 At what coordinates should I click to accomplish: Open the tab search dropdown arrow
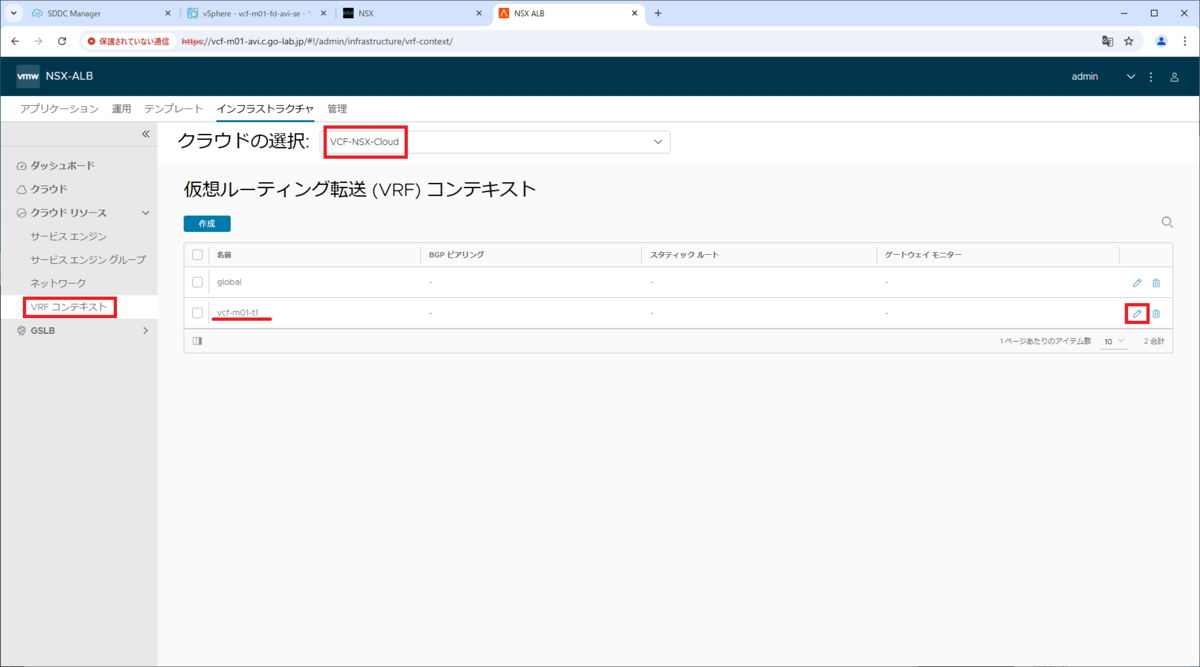(x=14, y=13)
